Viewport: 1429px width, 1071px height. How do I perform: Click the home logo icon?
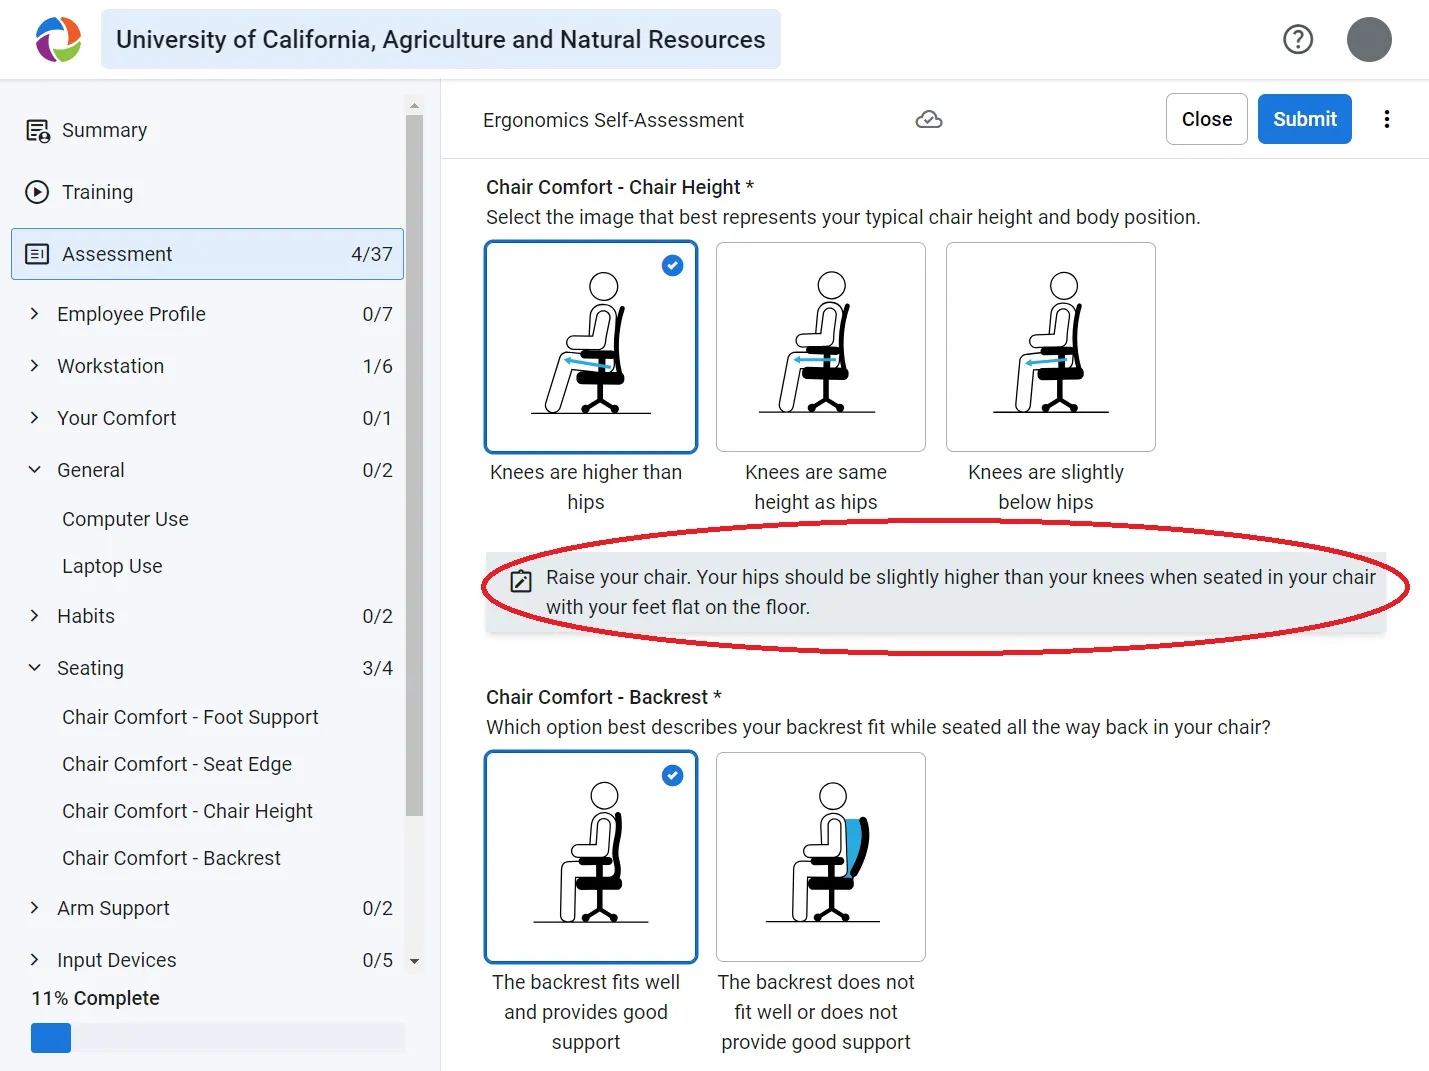(x=58, y=39)
